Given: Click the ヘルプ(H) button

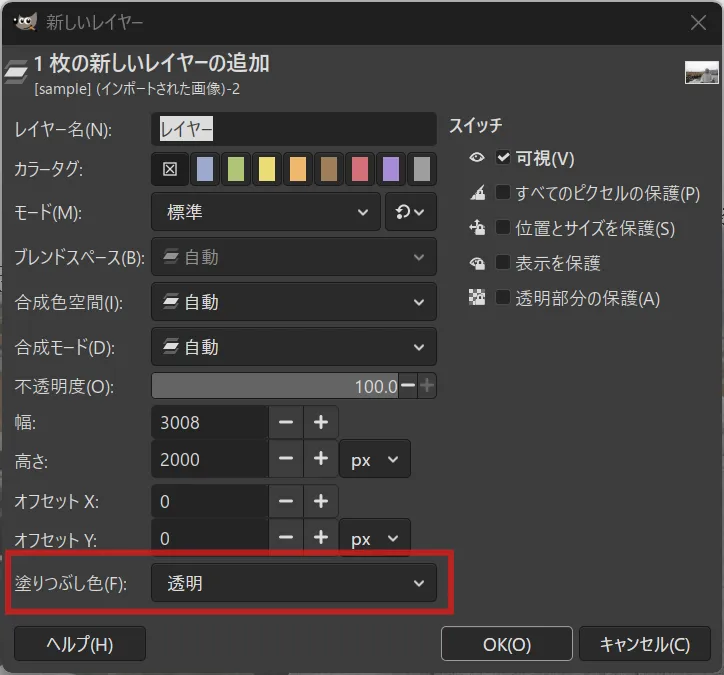Looking at the screenshot, I should [80, 644].
